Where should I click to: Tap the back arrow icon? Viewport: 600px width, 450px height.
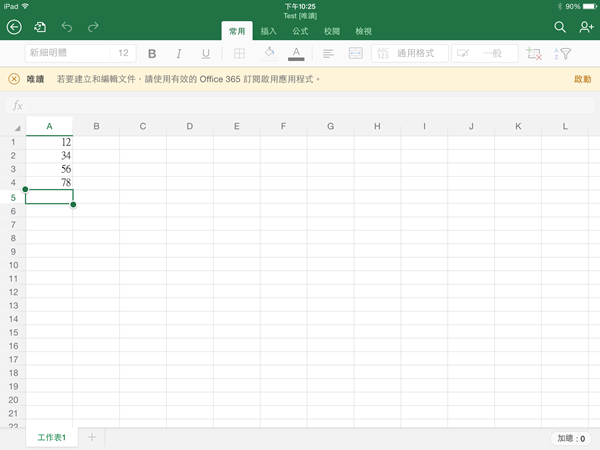[14, 27]
